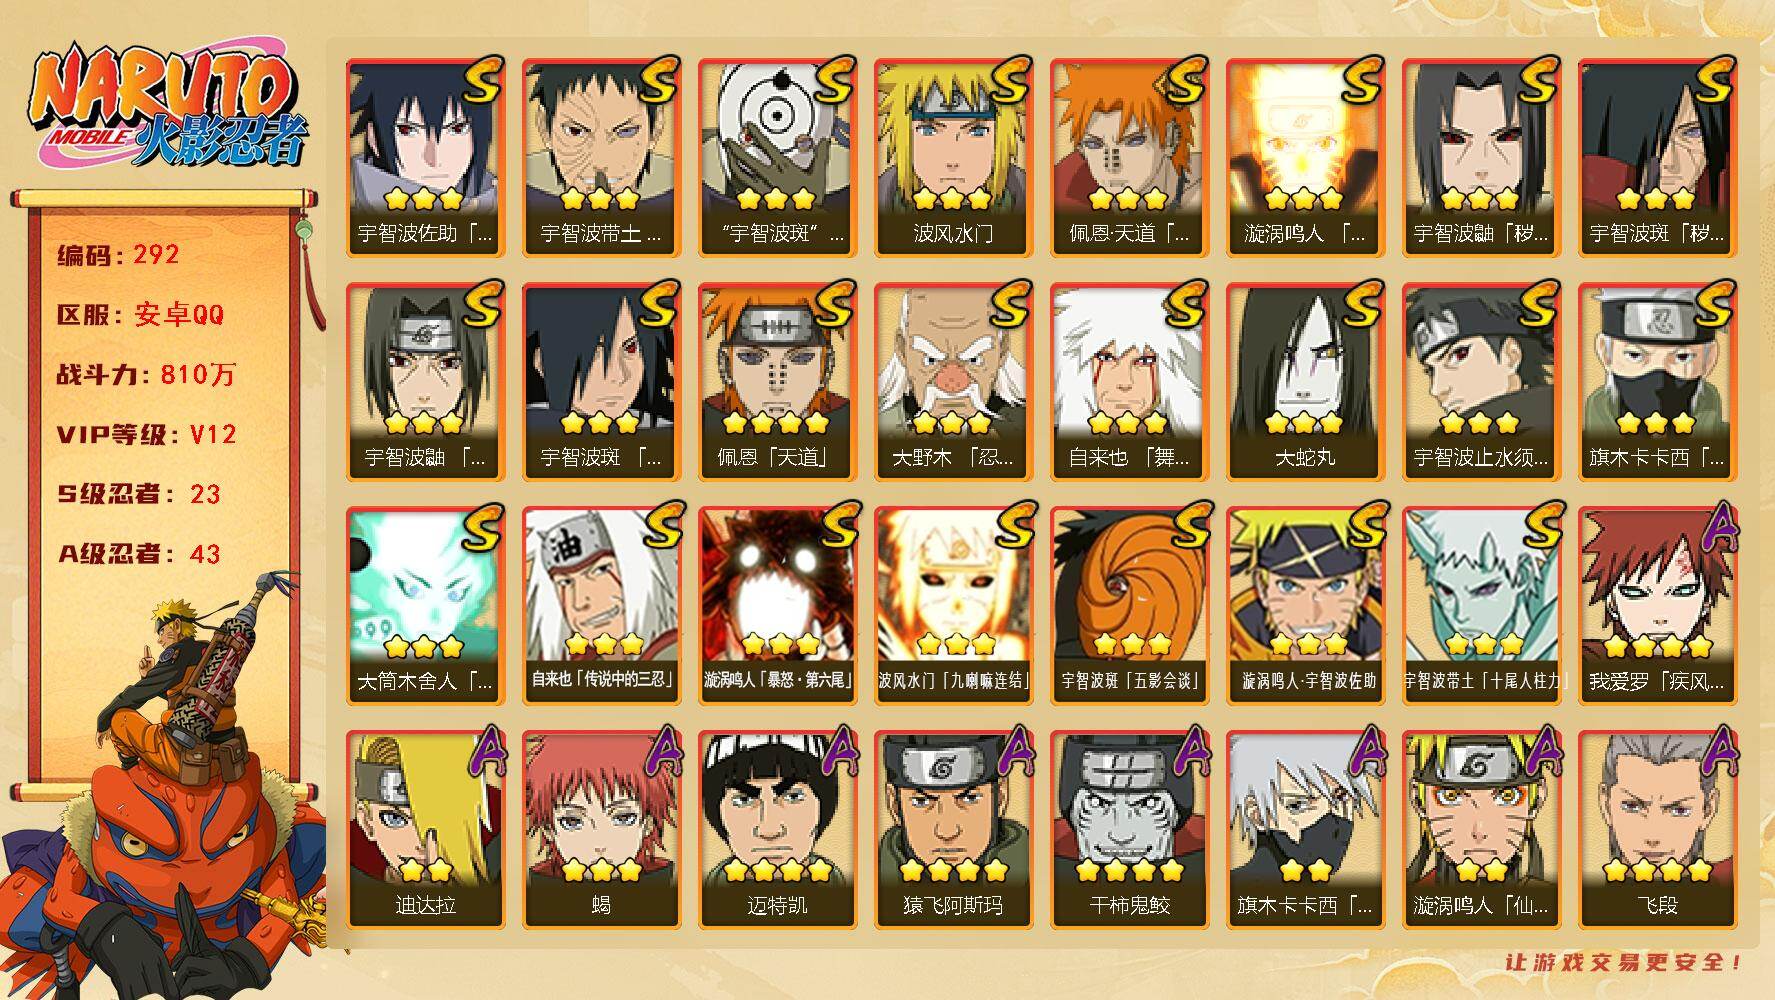Click the S rank badge on 波风水门

(1007, 81)
